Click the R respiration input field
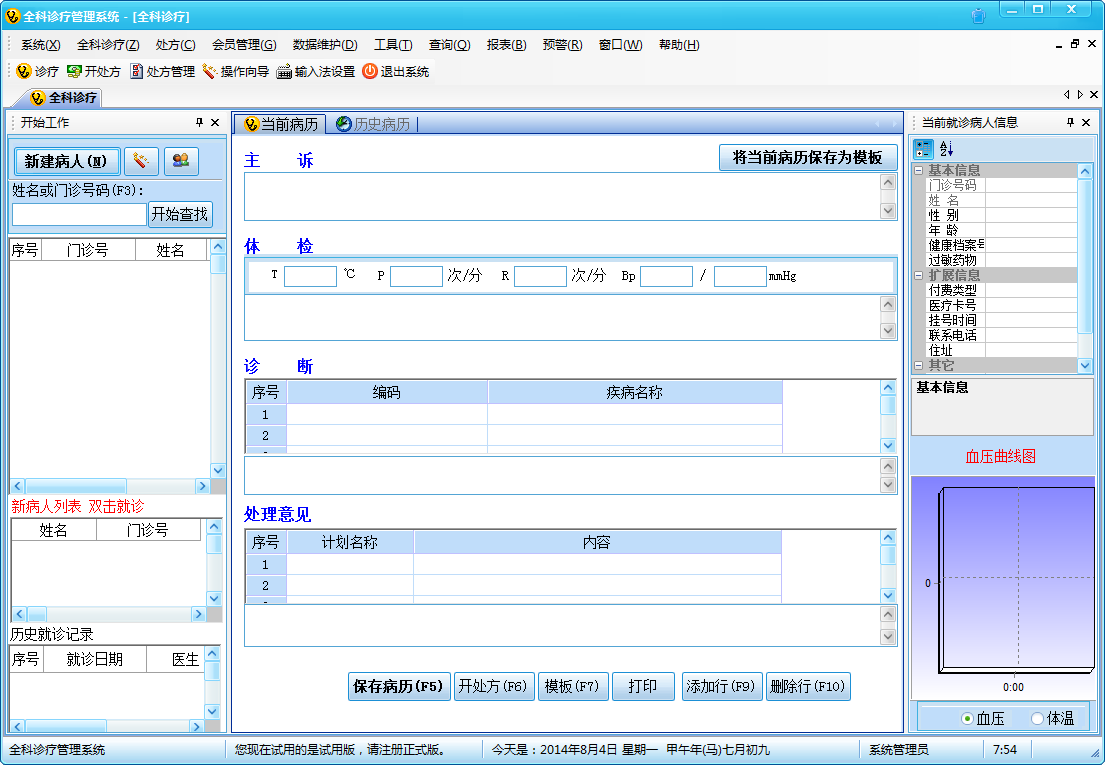1105x765 pixels. point(541,276)
